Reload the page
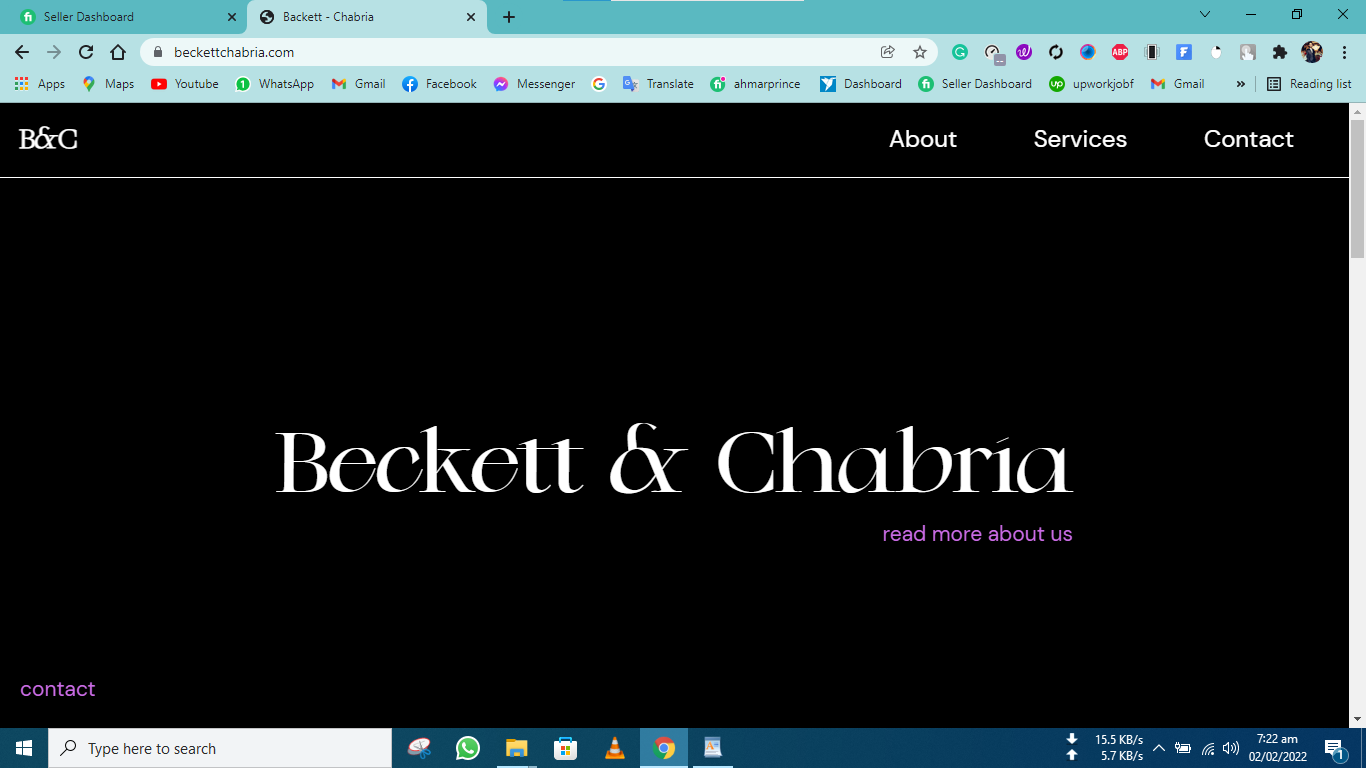 tap(86, 52)
